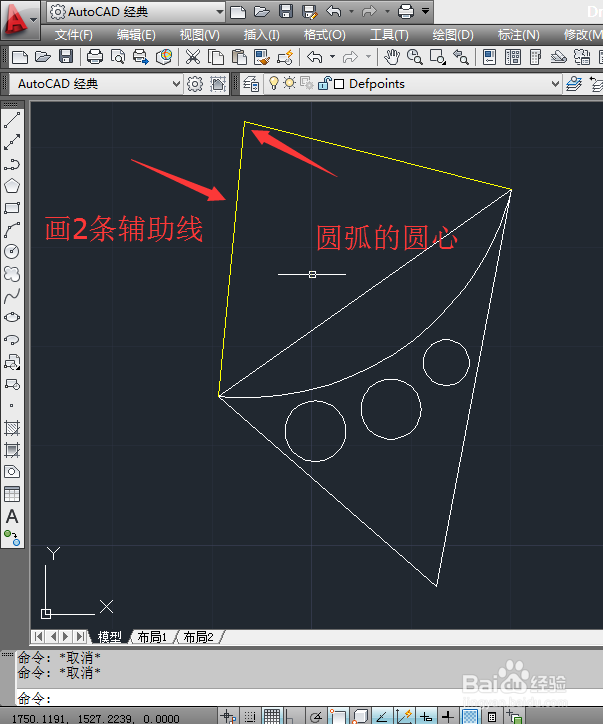The width and height of the screenshot is (603, 724).
Task: Open the Defpoints layer dropdown
Action: [555, 84]
